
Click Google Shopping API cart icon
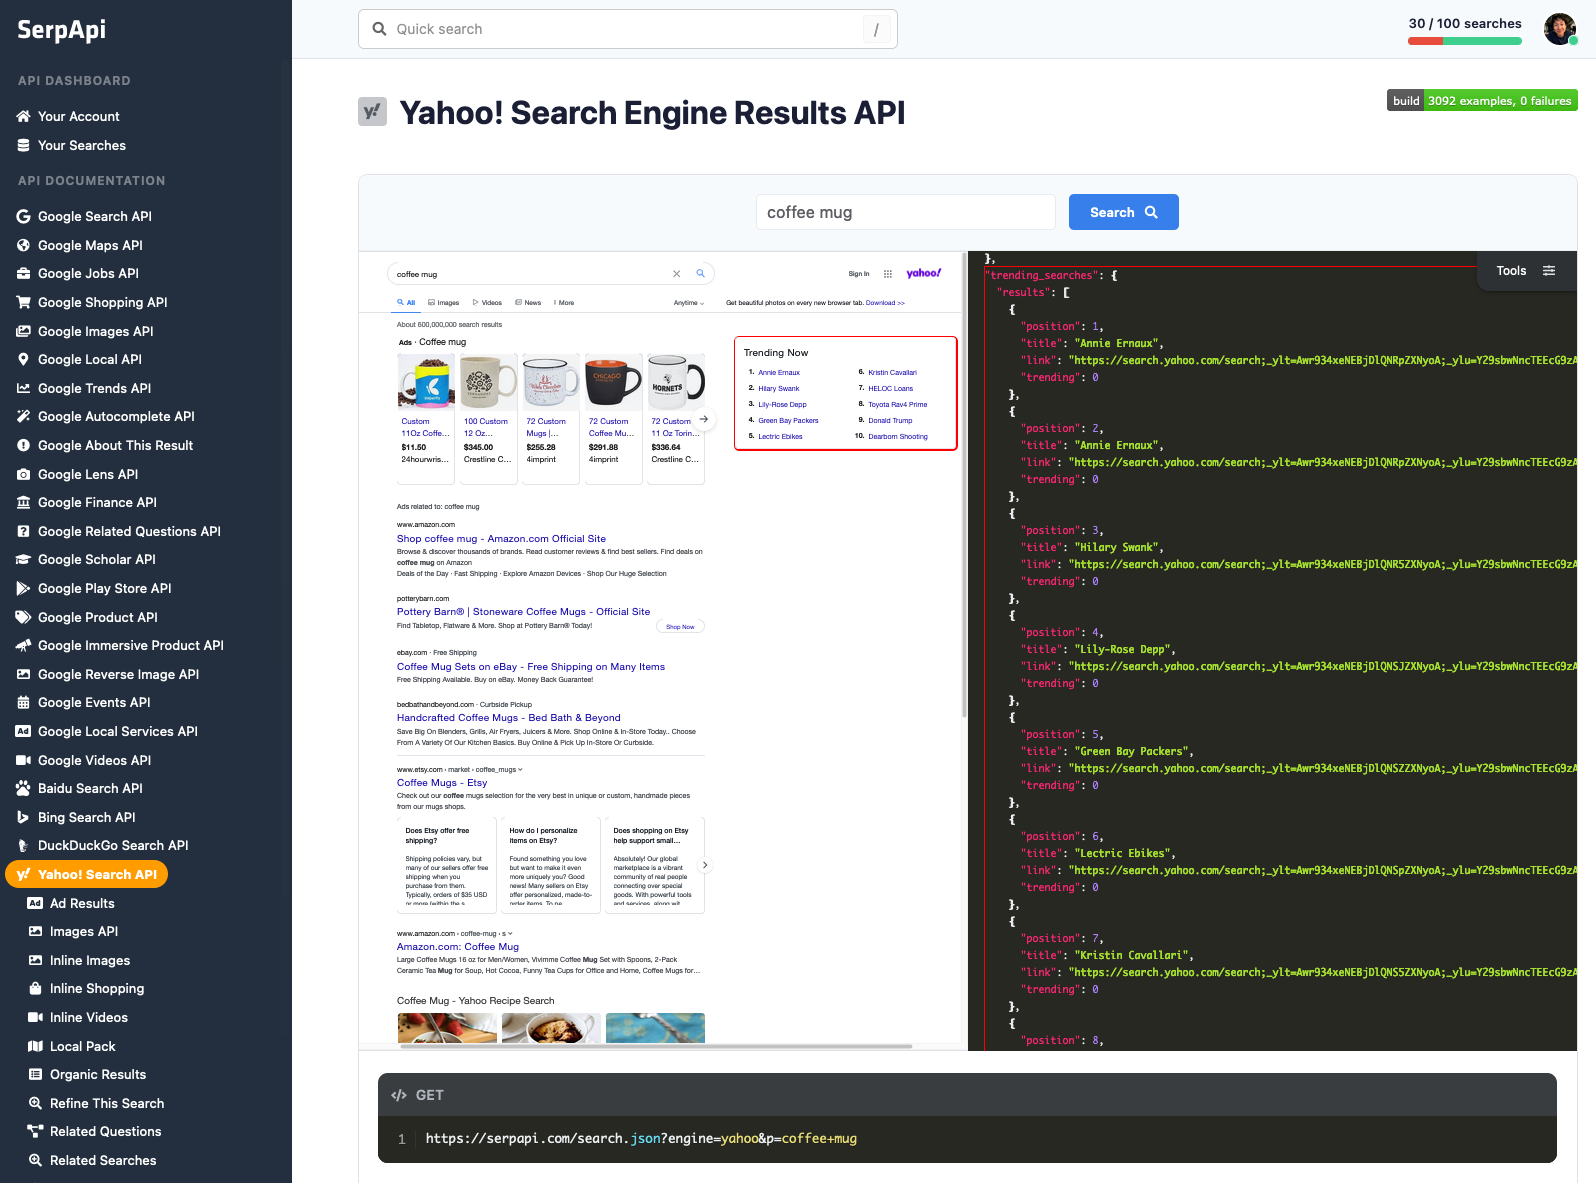[x=23, y=302]
